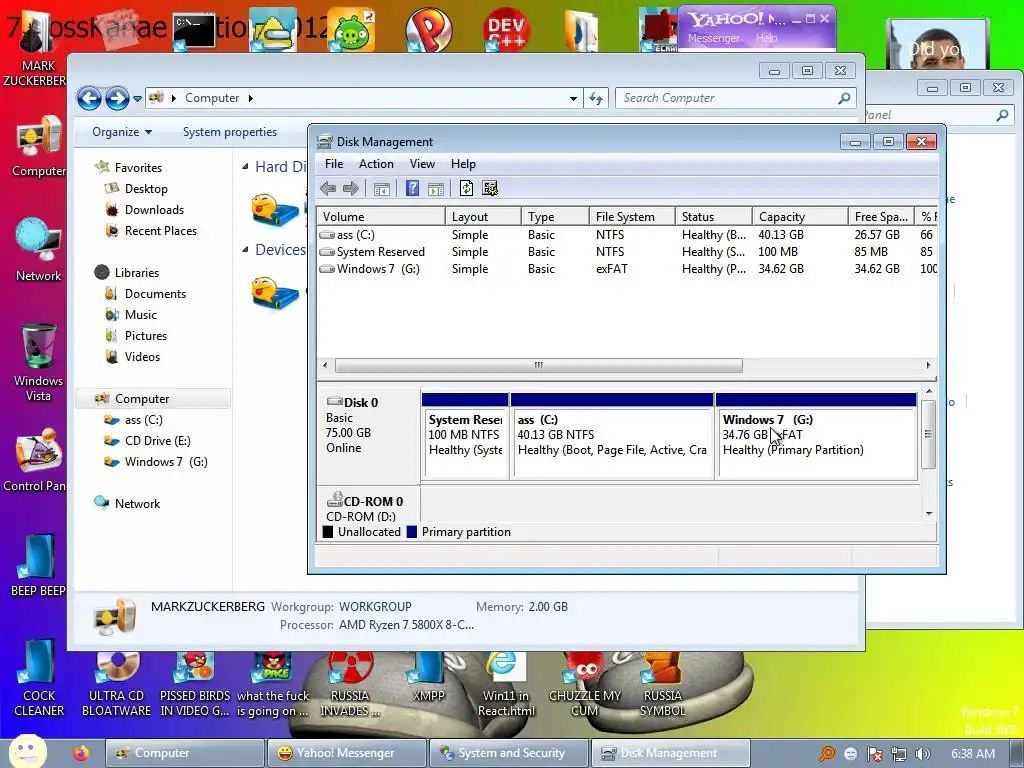Click the horizontal scrollbar in volume list

(539, 365)
